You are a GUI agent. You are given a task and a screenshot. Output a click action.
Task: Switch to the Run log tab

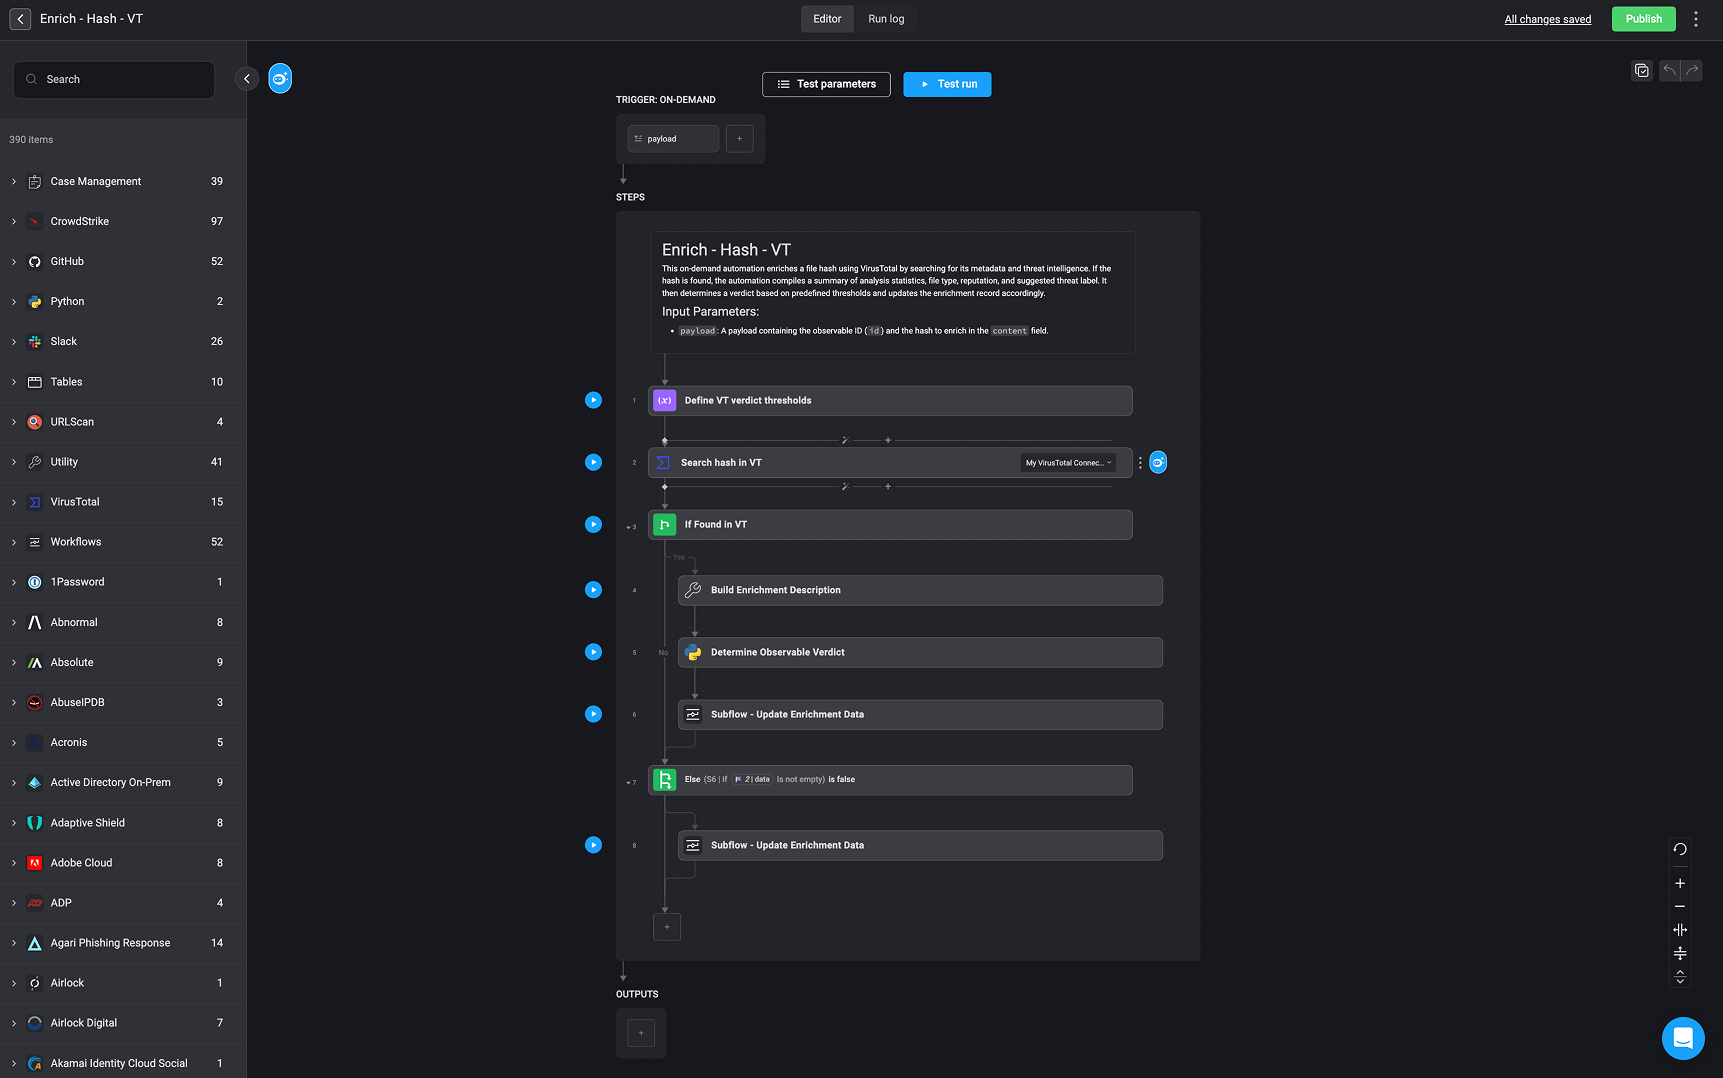click(886, 19)
